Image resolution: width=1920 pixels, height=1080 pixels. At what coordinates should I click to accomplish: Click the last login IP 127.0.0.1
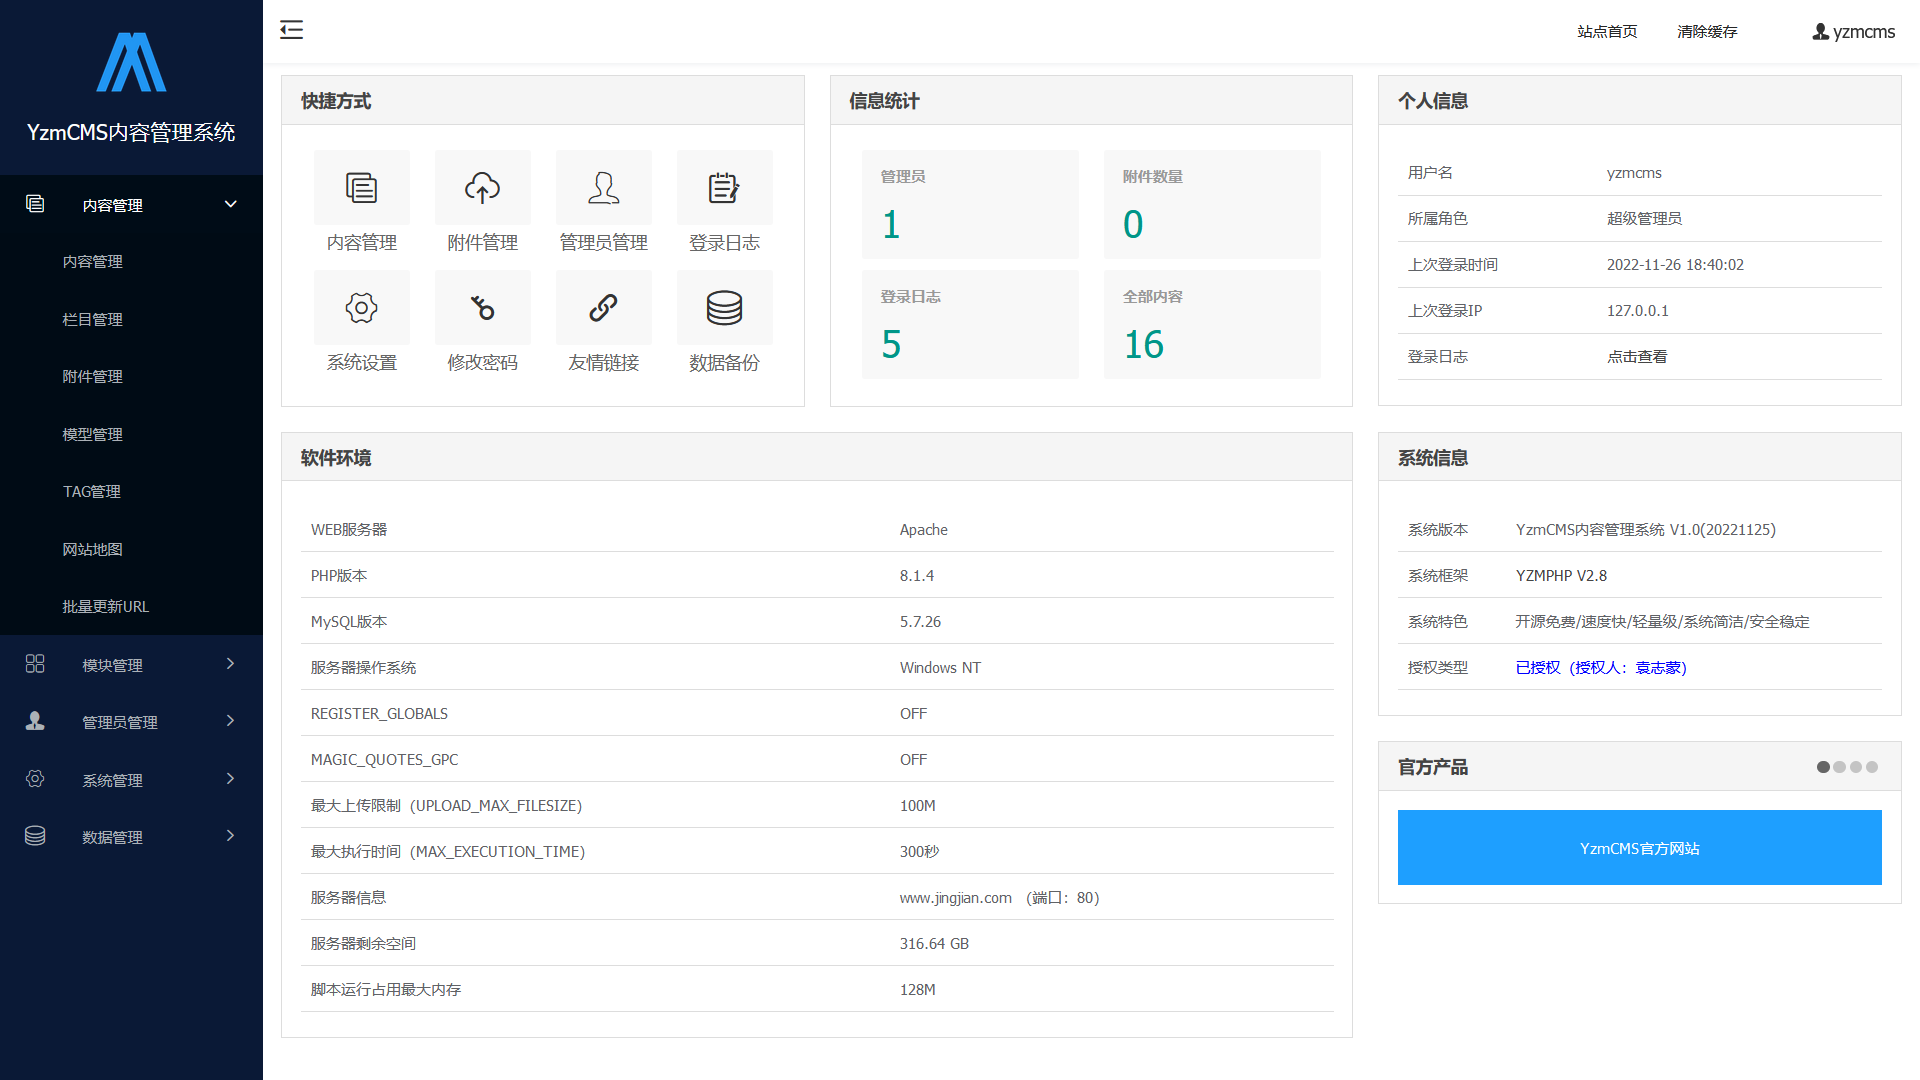[x=1637, y=311]
